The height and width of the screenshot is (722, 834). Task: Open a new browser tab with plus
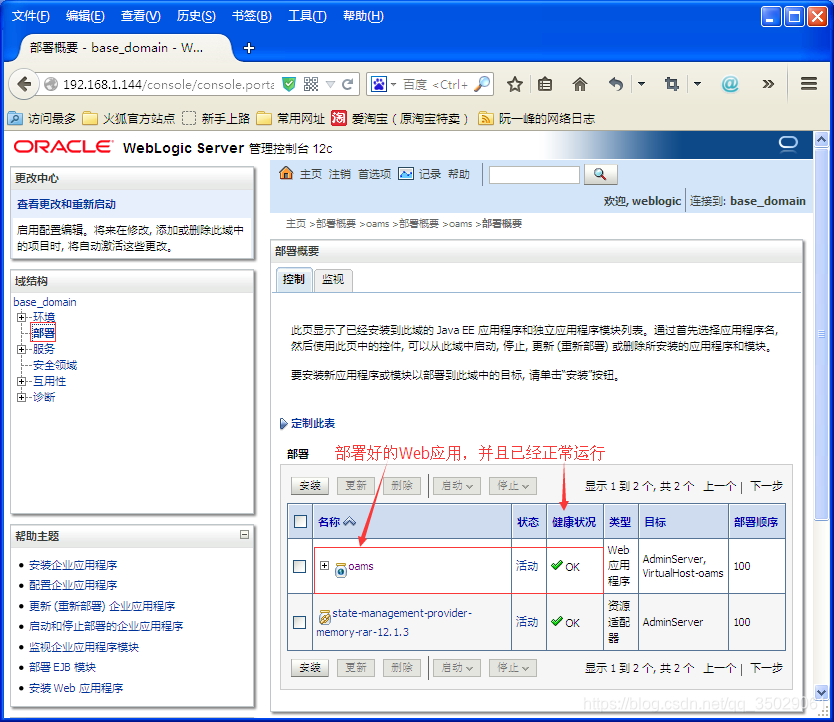[x=248, y=48]
